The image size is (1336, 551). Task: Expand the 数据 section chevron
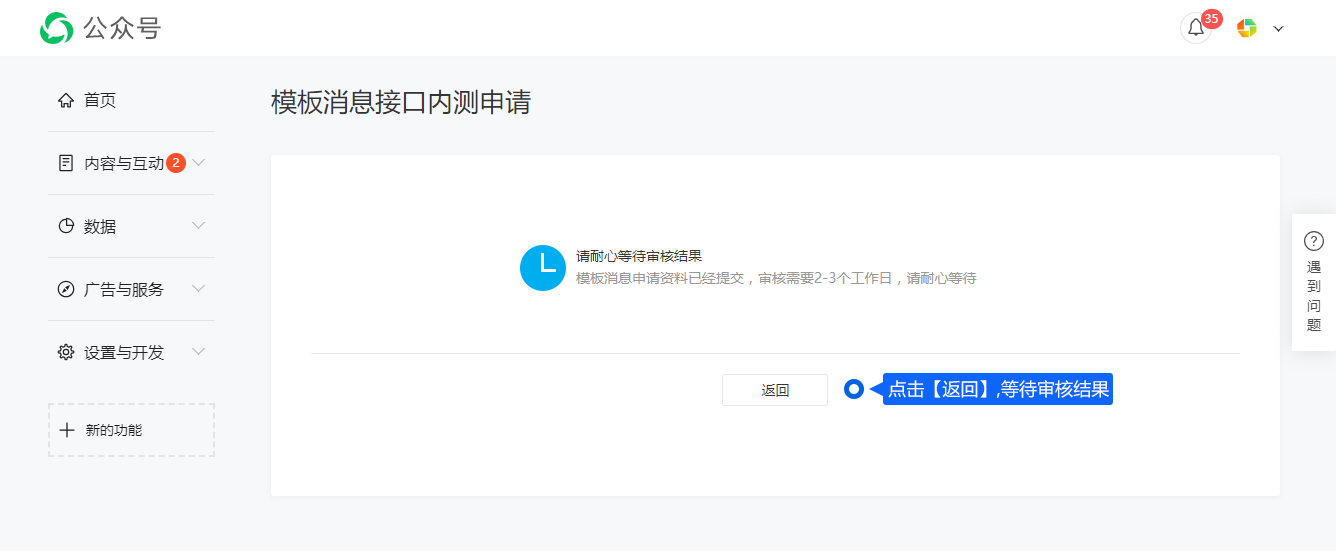(x=198, y=226)
